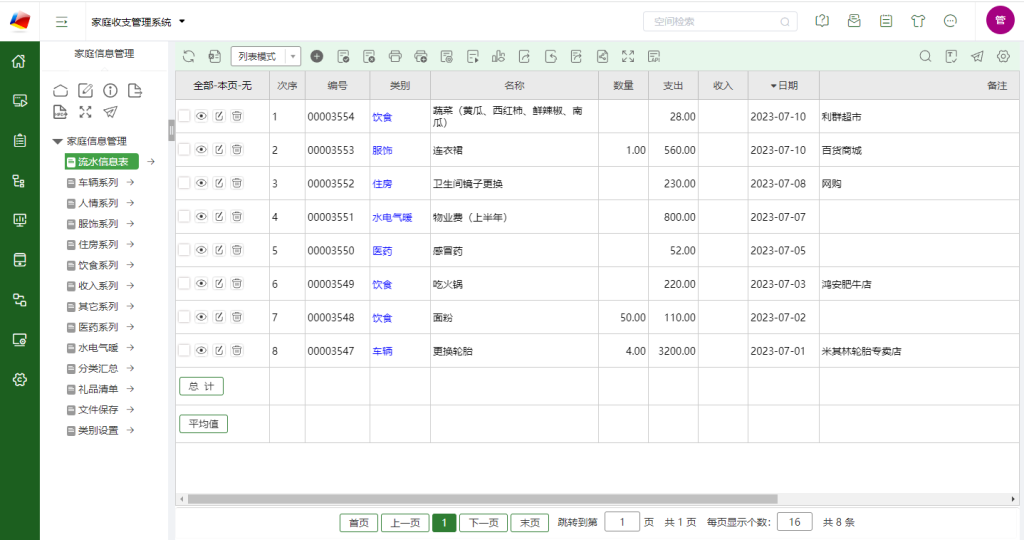
Task: Open the chat bubble icon in the top bar
Action: coord(950,21)
